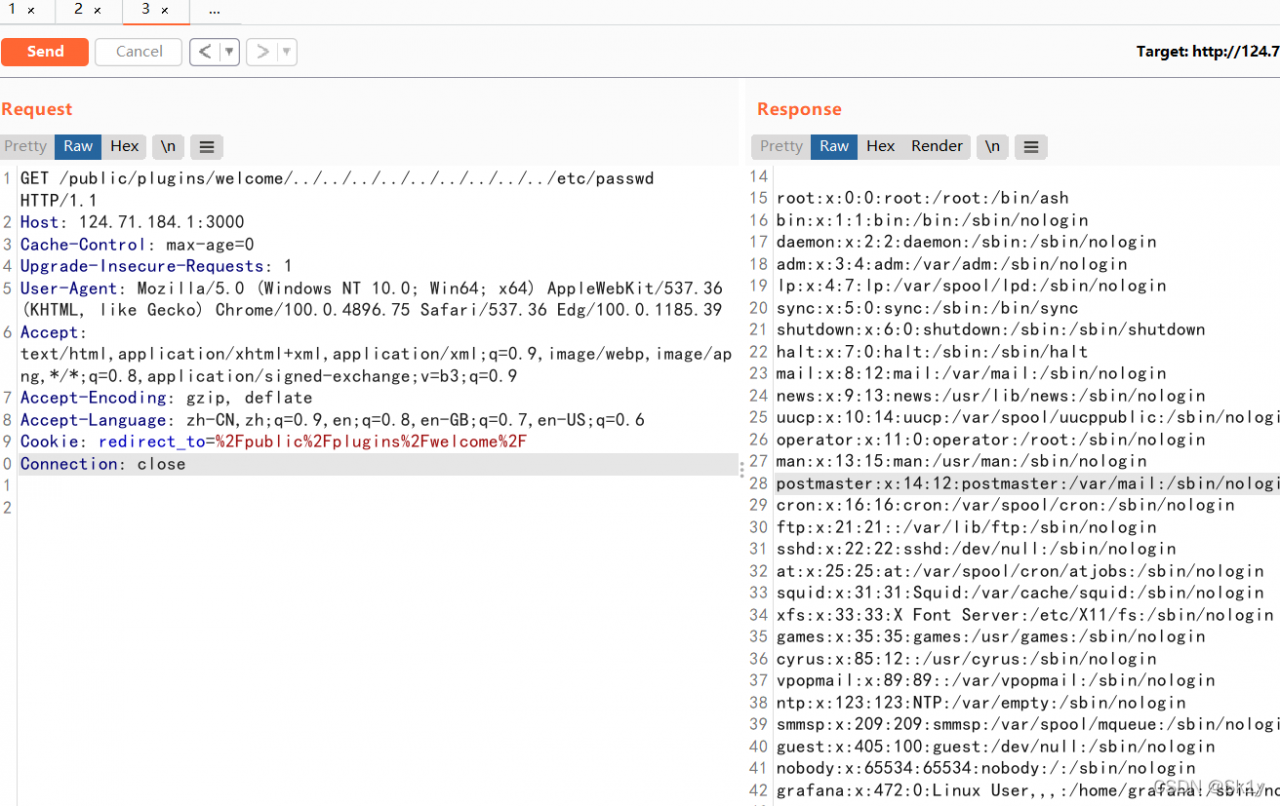This screenshot has height=806, width=1280.
Task: Switch Response view to Pretty
Action: [781, 146]
